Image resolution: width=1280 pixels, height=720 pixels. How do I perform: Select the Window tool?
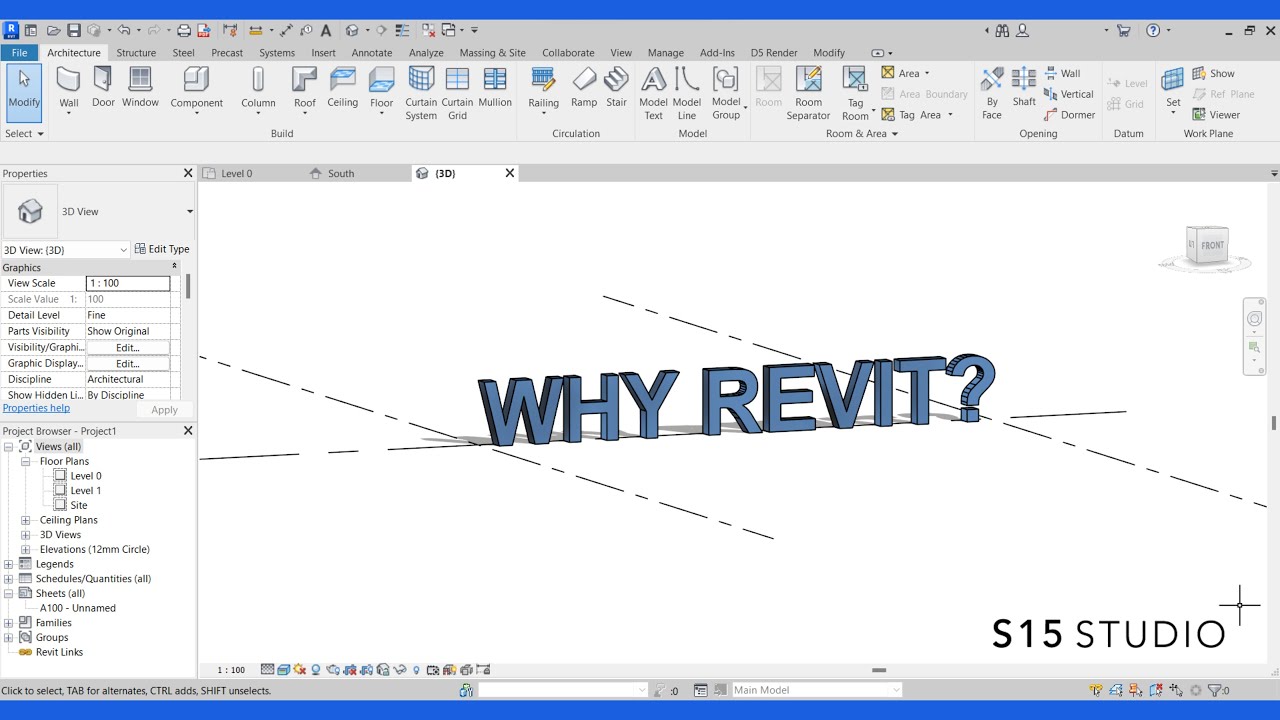tap(140, 87)
